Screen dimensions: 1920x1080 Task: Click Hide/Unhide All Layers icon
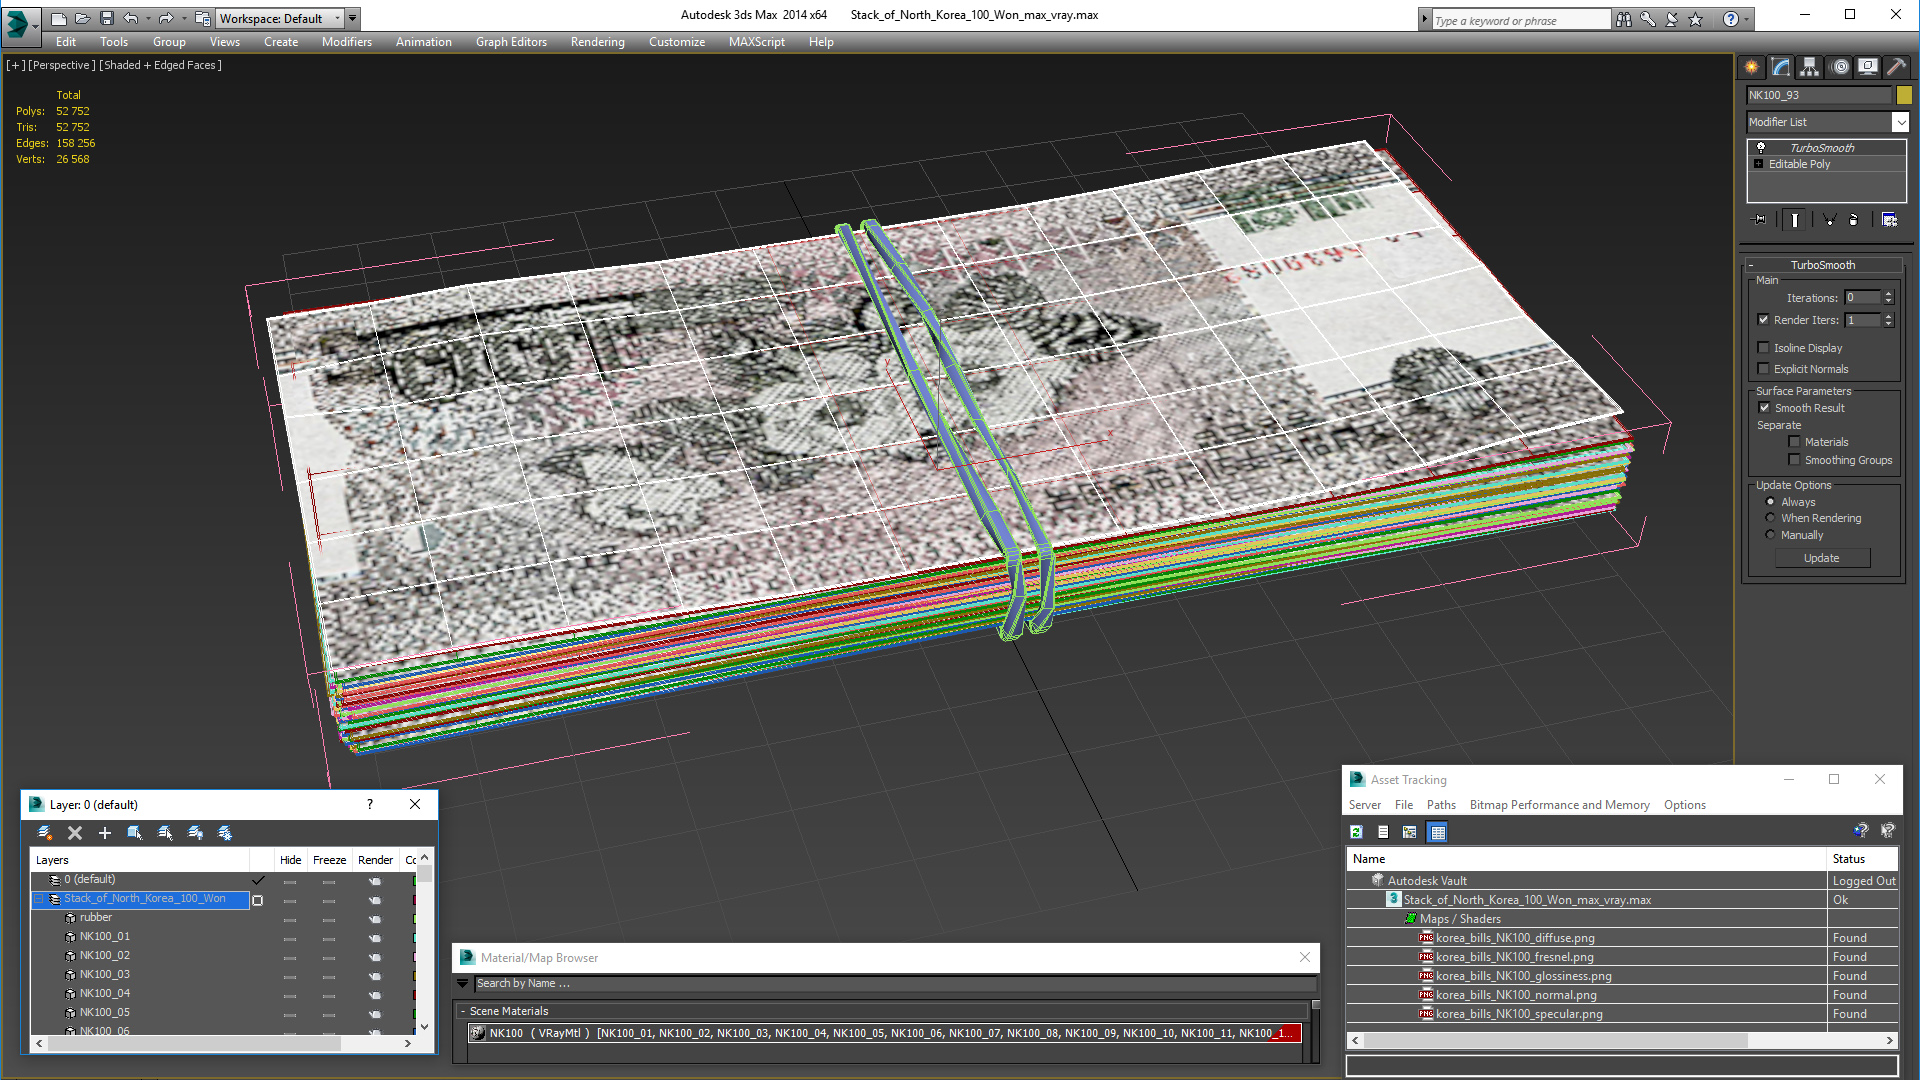click(x=195, y=833)
